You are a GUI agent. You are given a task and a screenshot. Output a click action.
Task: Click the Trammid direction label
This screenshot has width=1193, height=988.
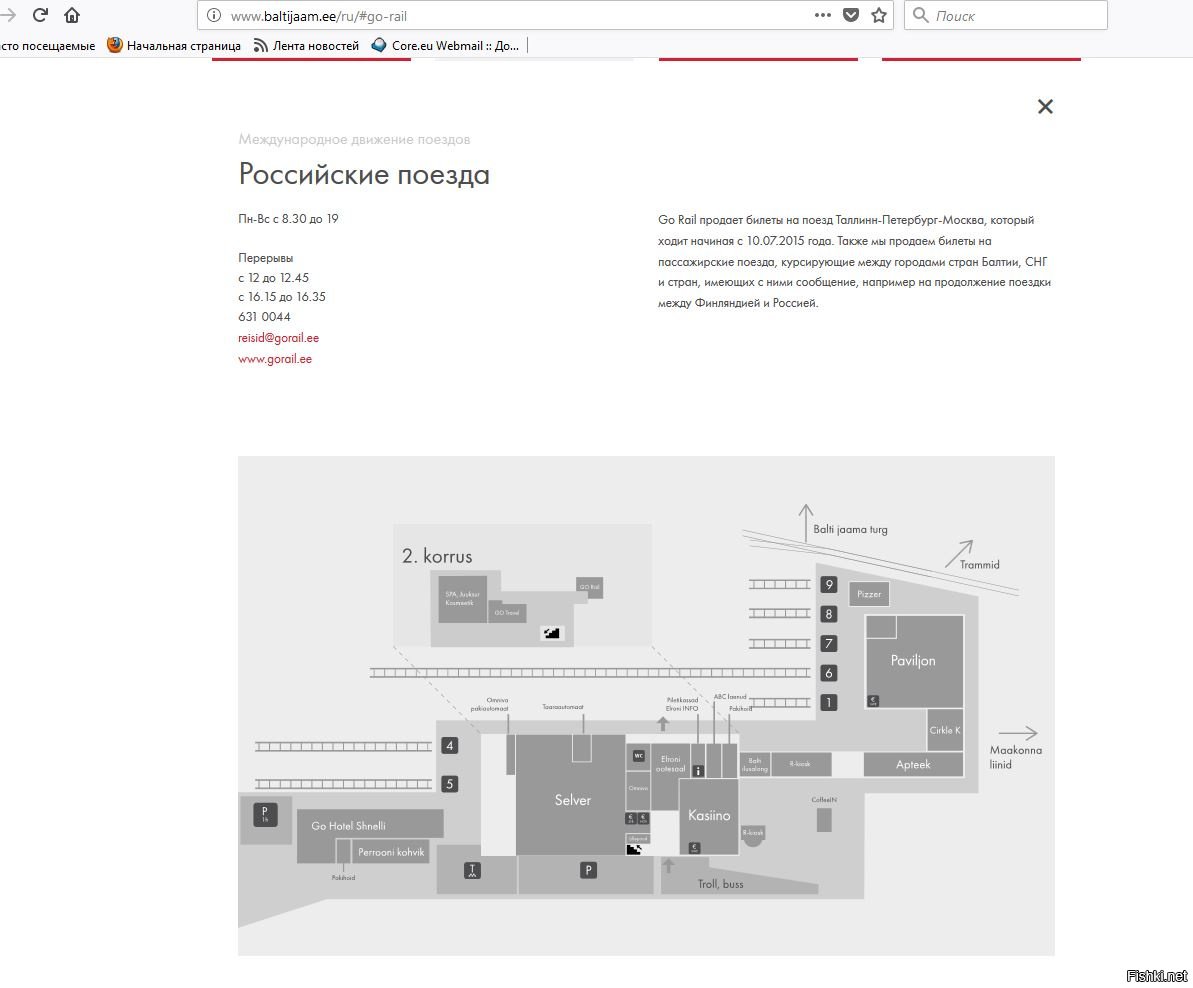point(979,564)
